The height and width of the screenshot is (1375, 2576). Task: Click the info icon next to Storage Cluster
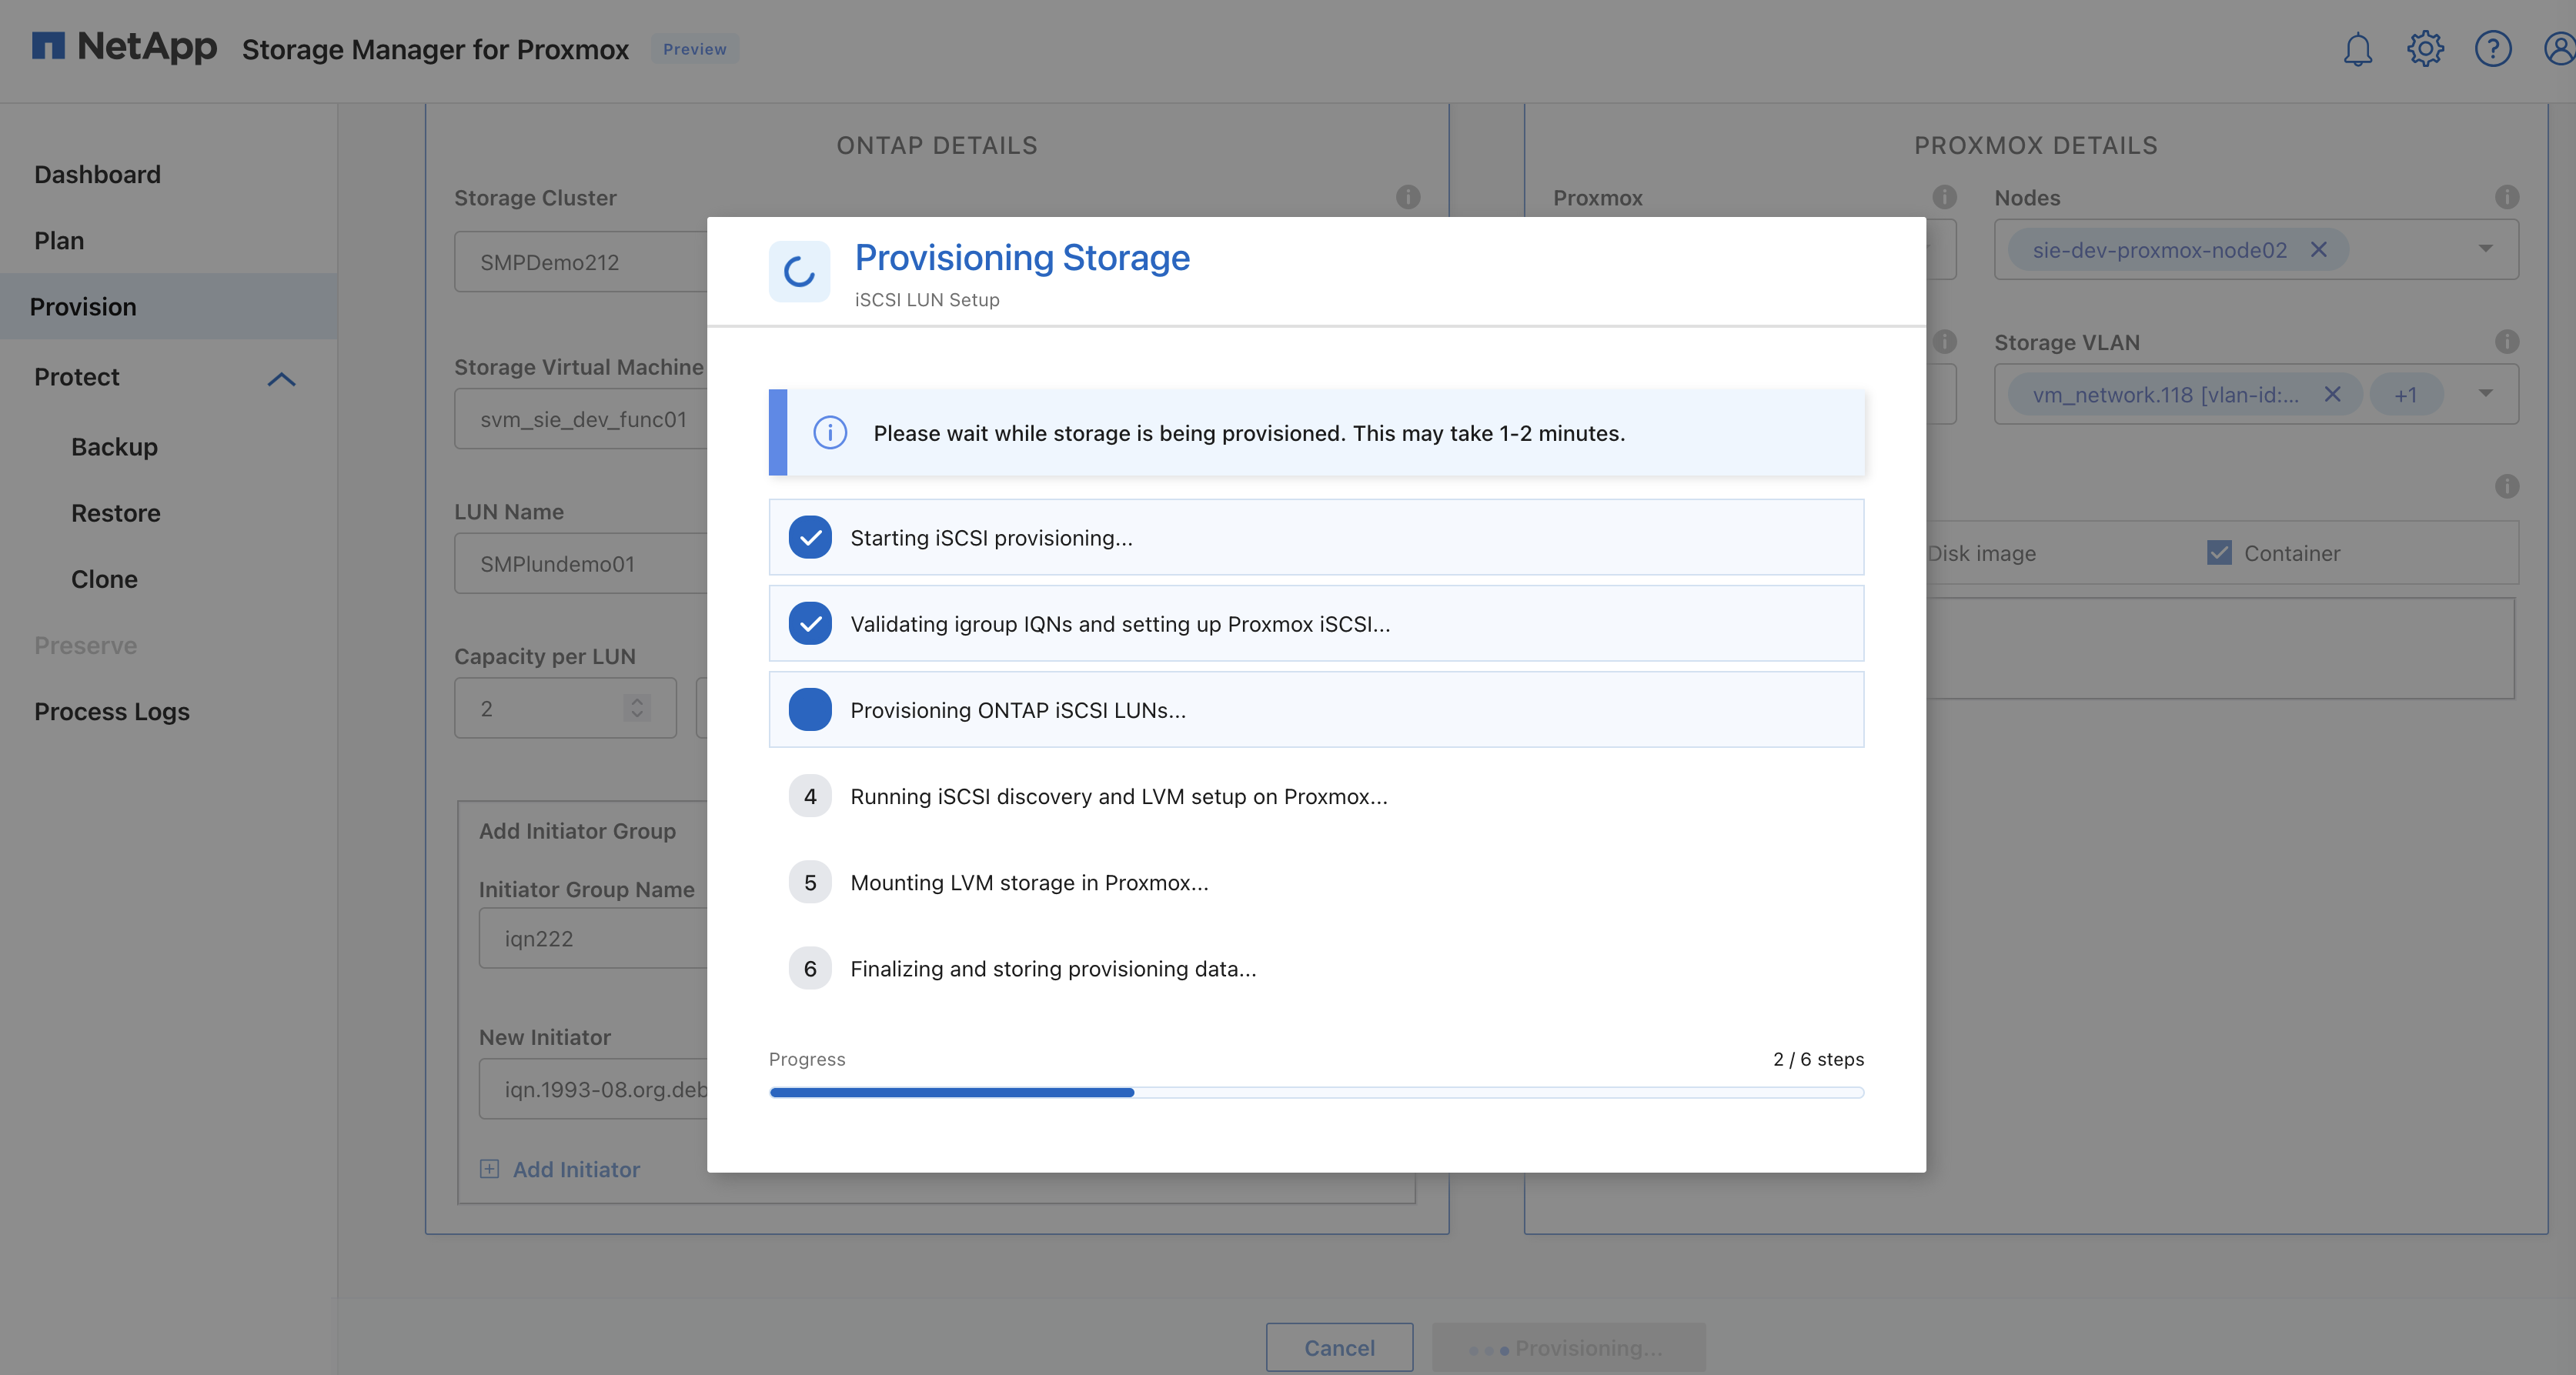[x=1409, y=197]
